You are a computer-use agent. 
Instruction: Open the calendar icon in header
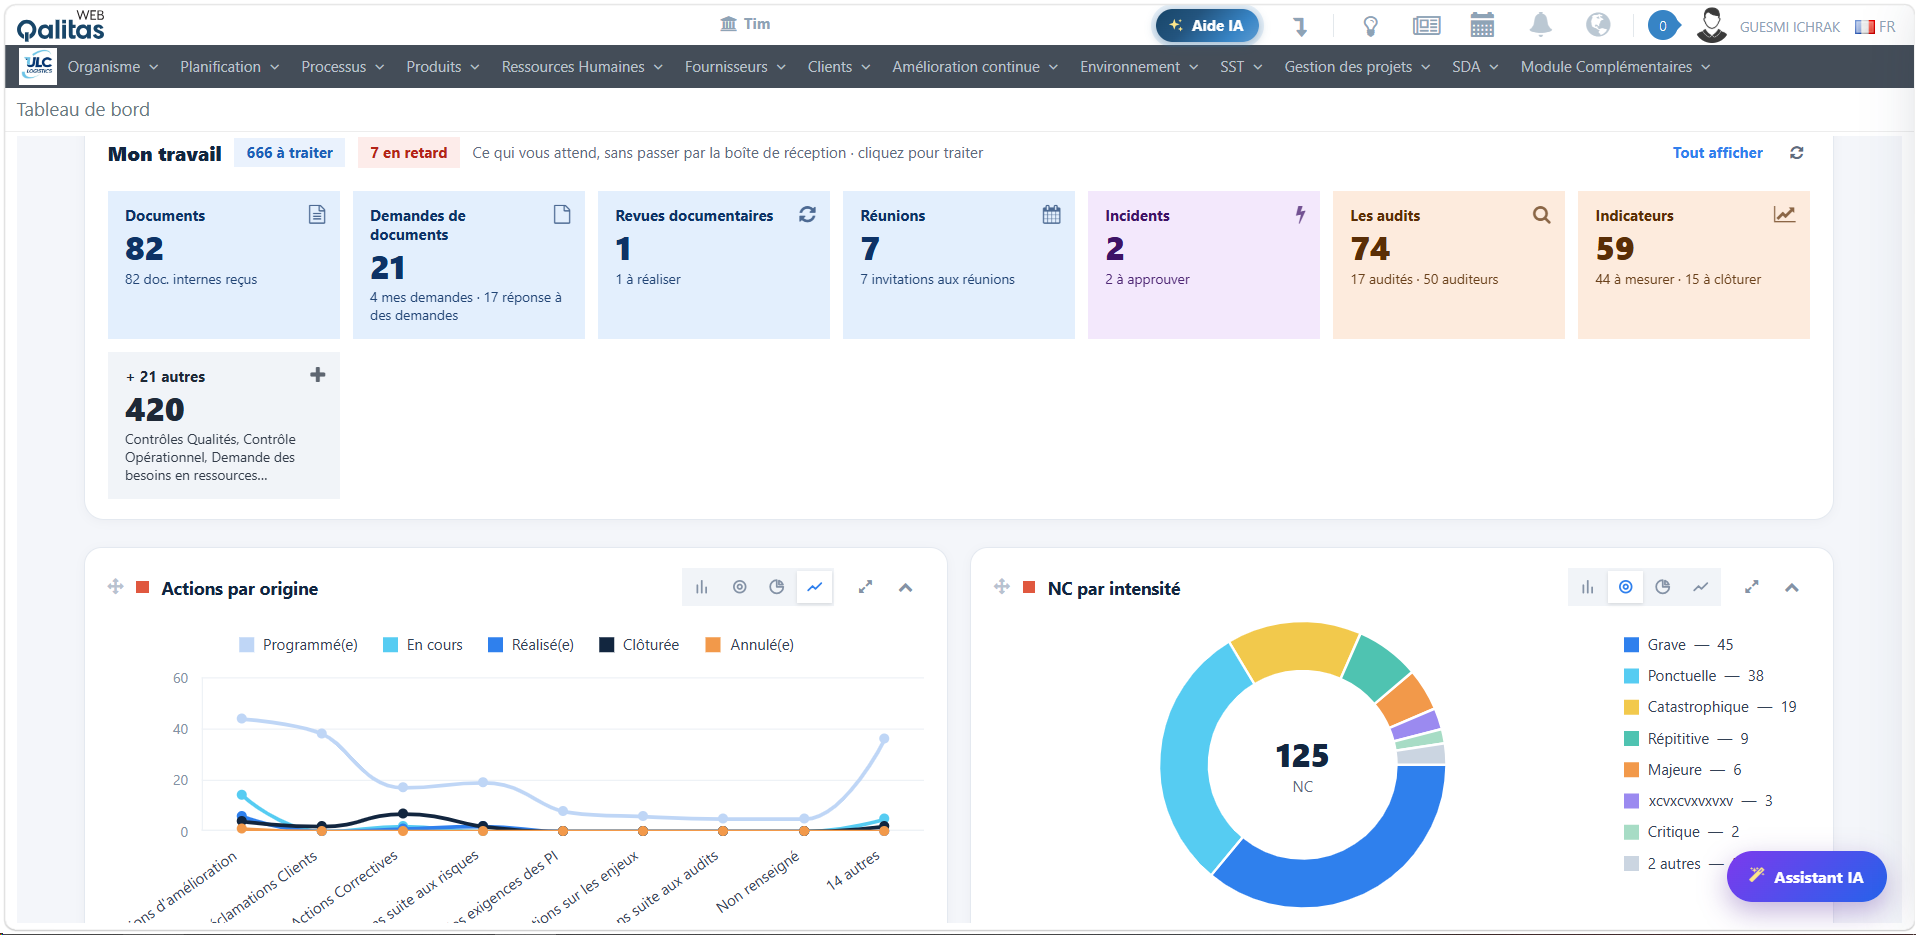[x=1482, y=25]
